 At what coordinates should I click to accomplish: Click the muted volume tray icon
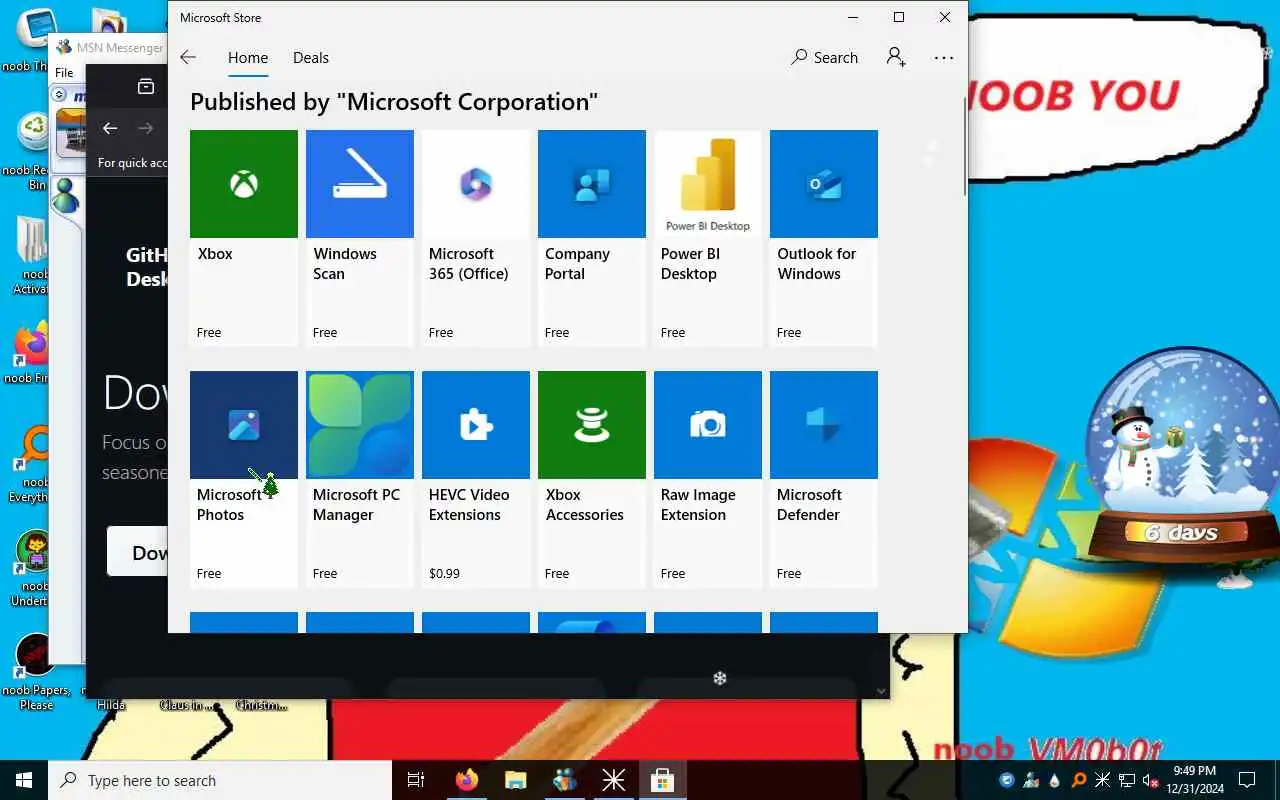click(x=1150, y=780)
